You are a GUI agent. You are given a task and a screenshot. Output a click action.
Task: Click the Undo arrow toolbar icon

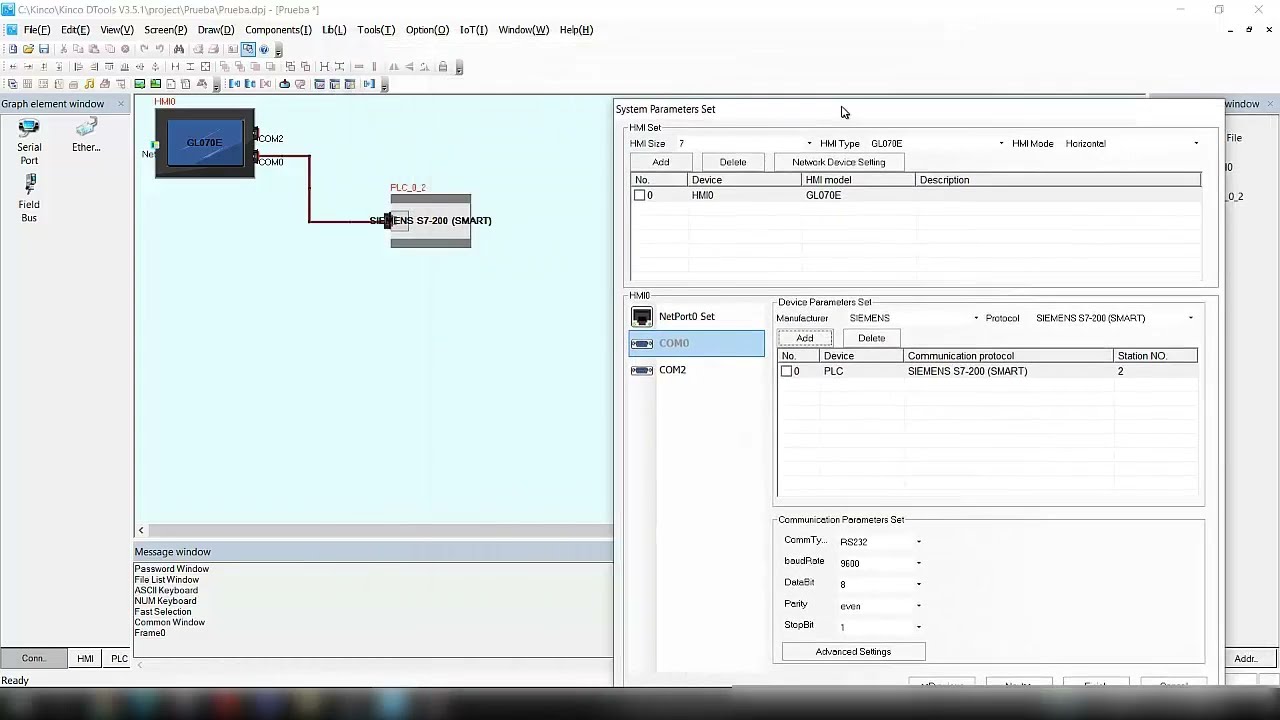144,49
